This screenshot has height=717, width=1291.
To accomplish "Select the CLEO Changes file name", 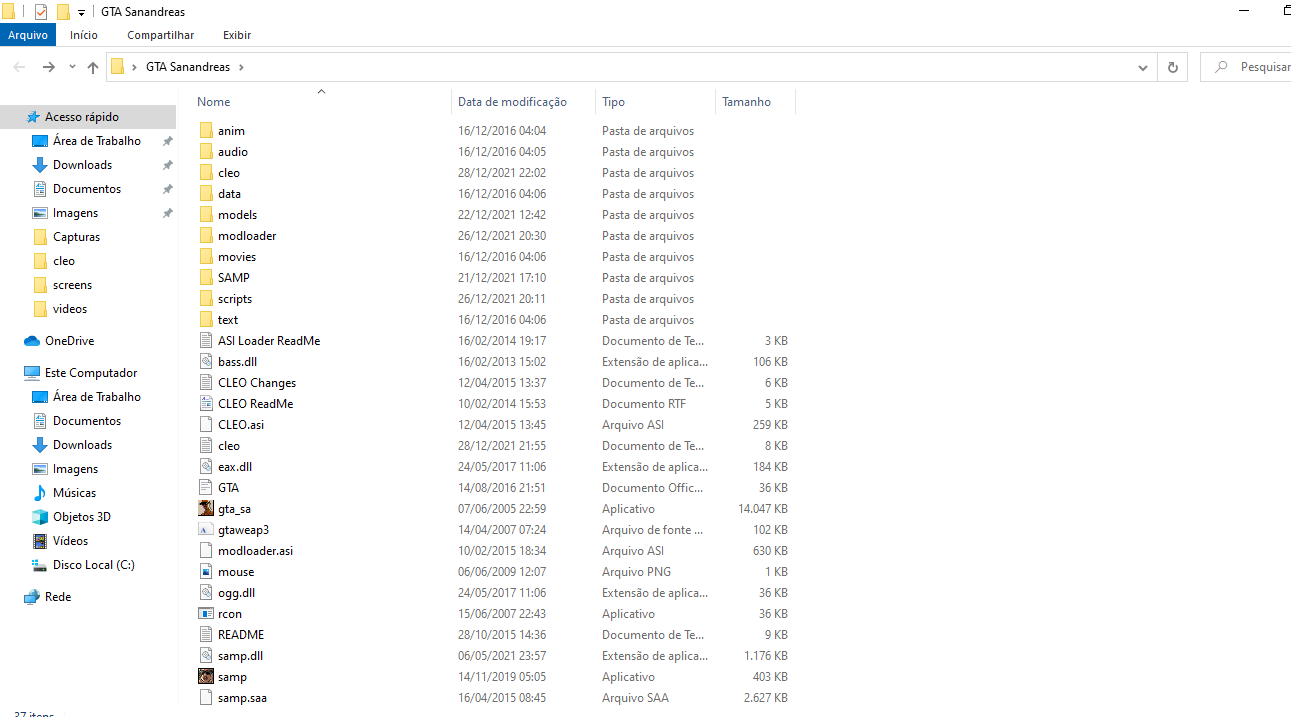I will coord(257,383).
